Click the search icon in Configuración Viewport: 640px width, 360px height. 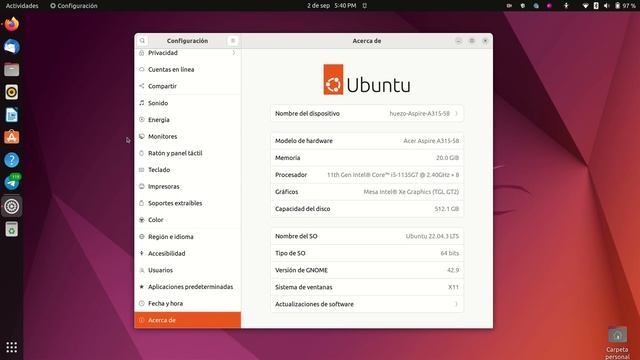tap(142, 41)
